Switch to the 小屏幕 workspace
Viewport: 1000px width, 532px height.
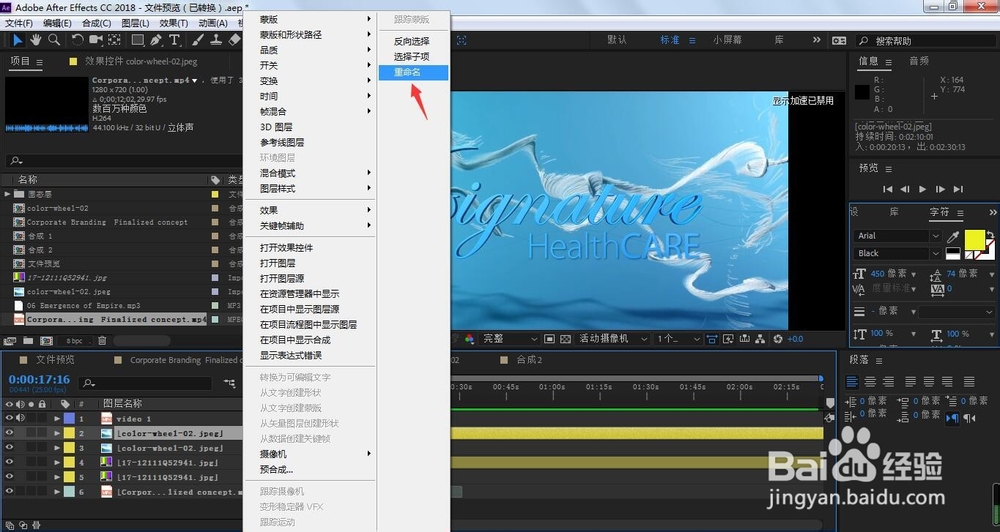(727, 40)
